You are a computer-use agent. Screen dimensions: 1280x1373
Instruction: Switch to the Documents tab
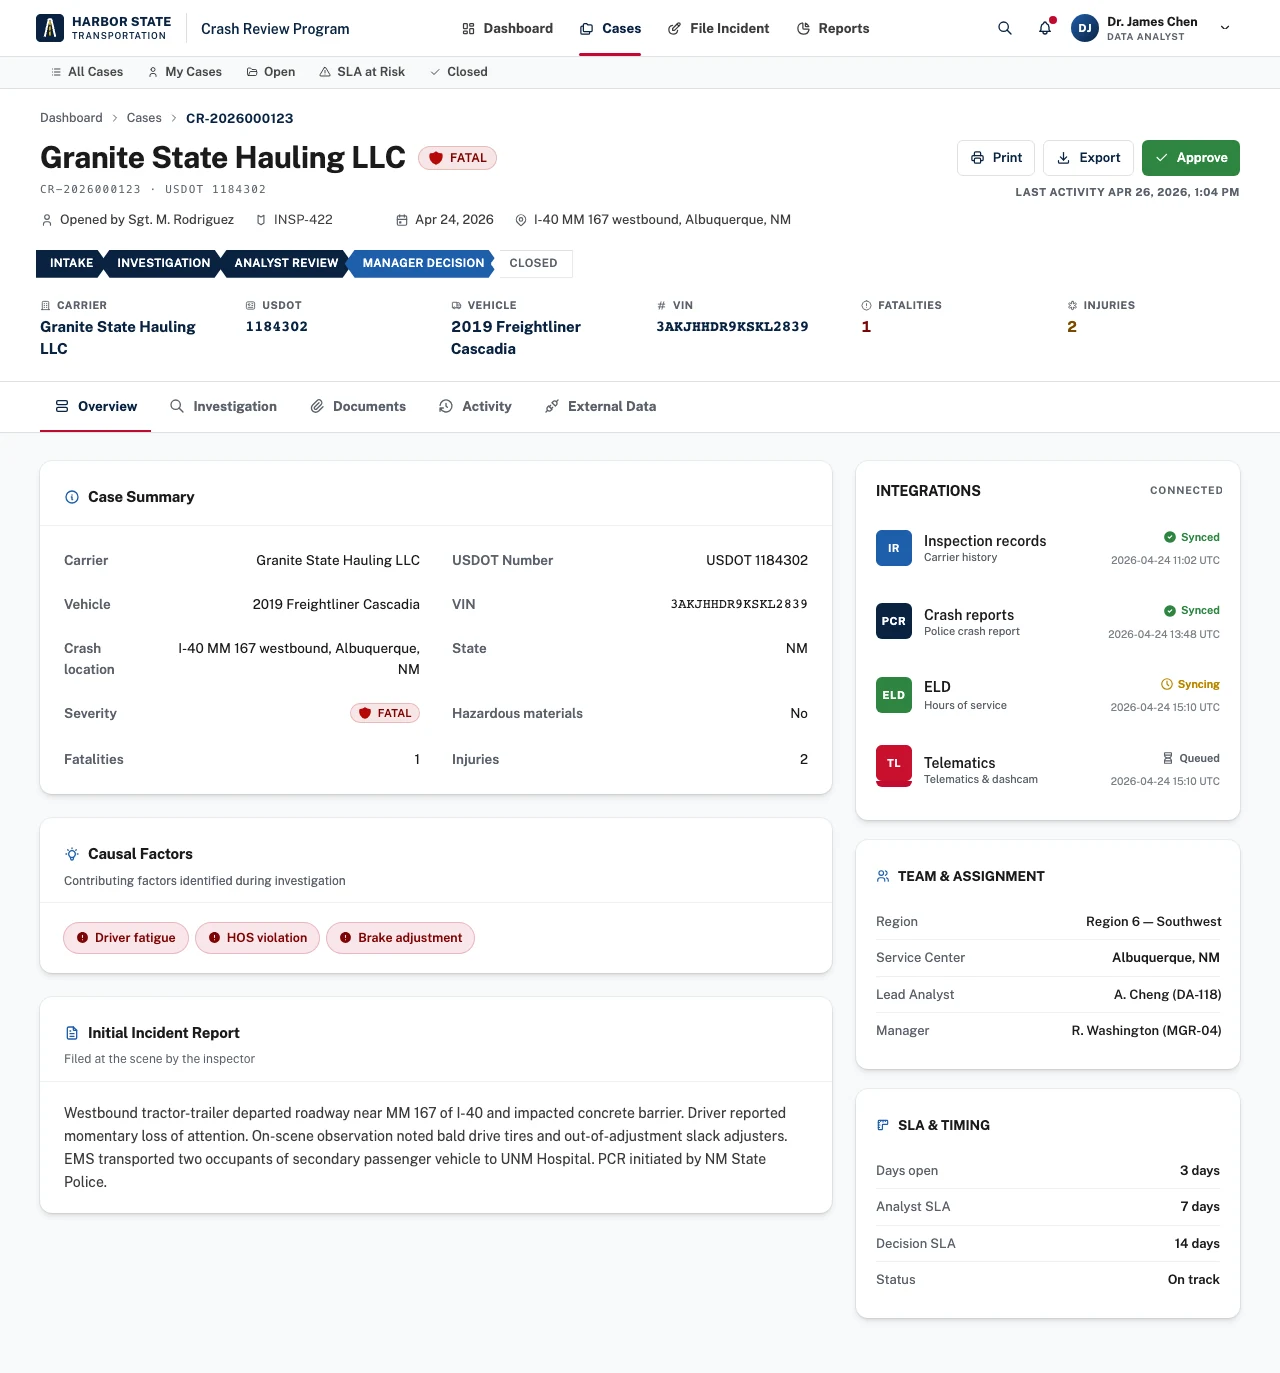coord(358,406)
